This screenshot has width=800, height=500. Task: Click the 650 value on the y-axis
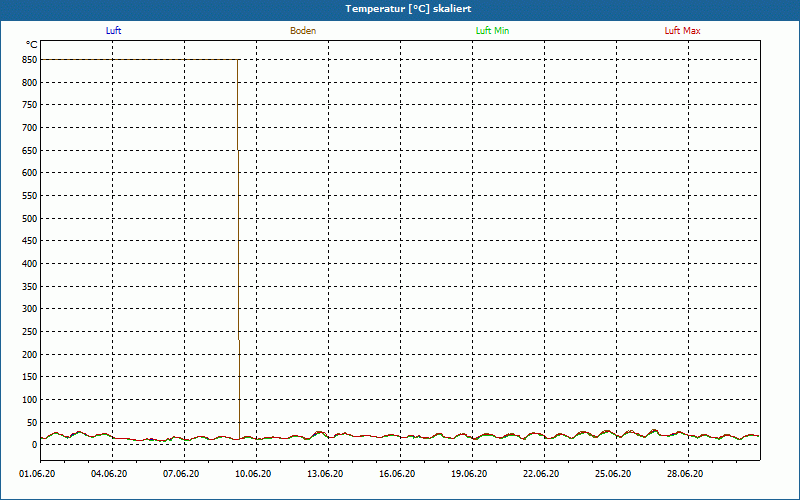click(x=30, y=151)
